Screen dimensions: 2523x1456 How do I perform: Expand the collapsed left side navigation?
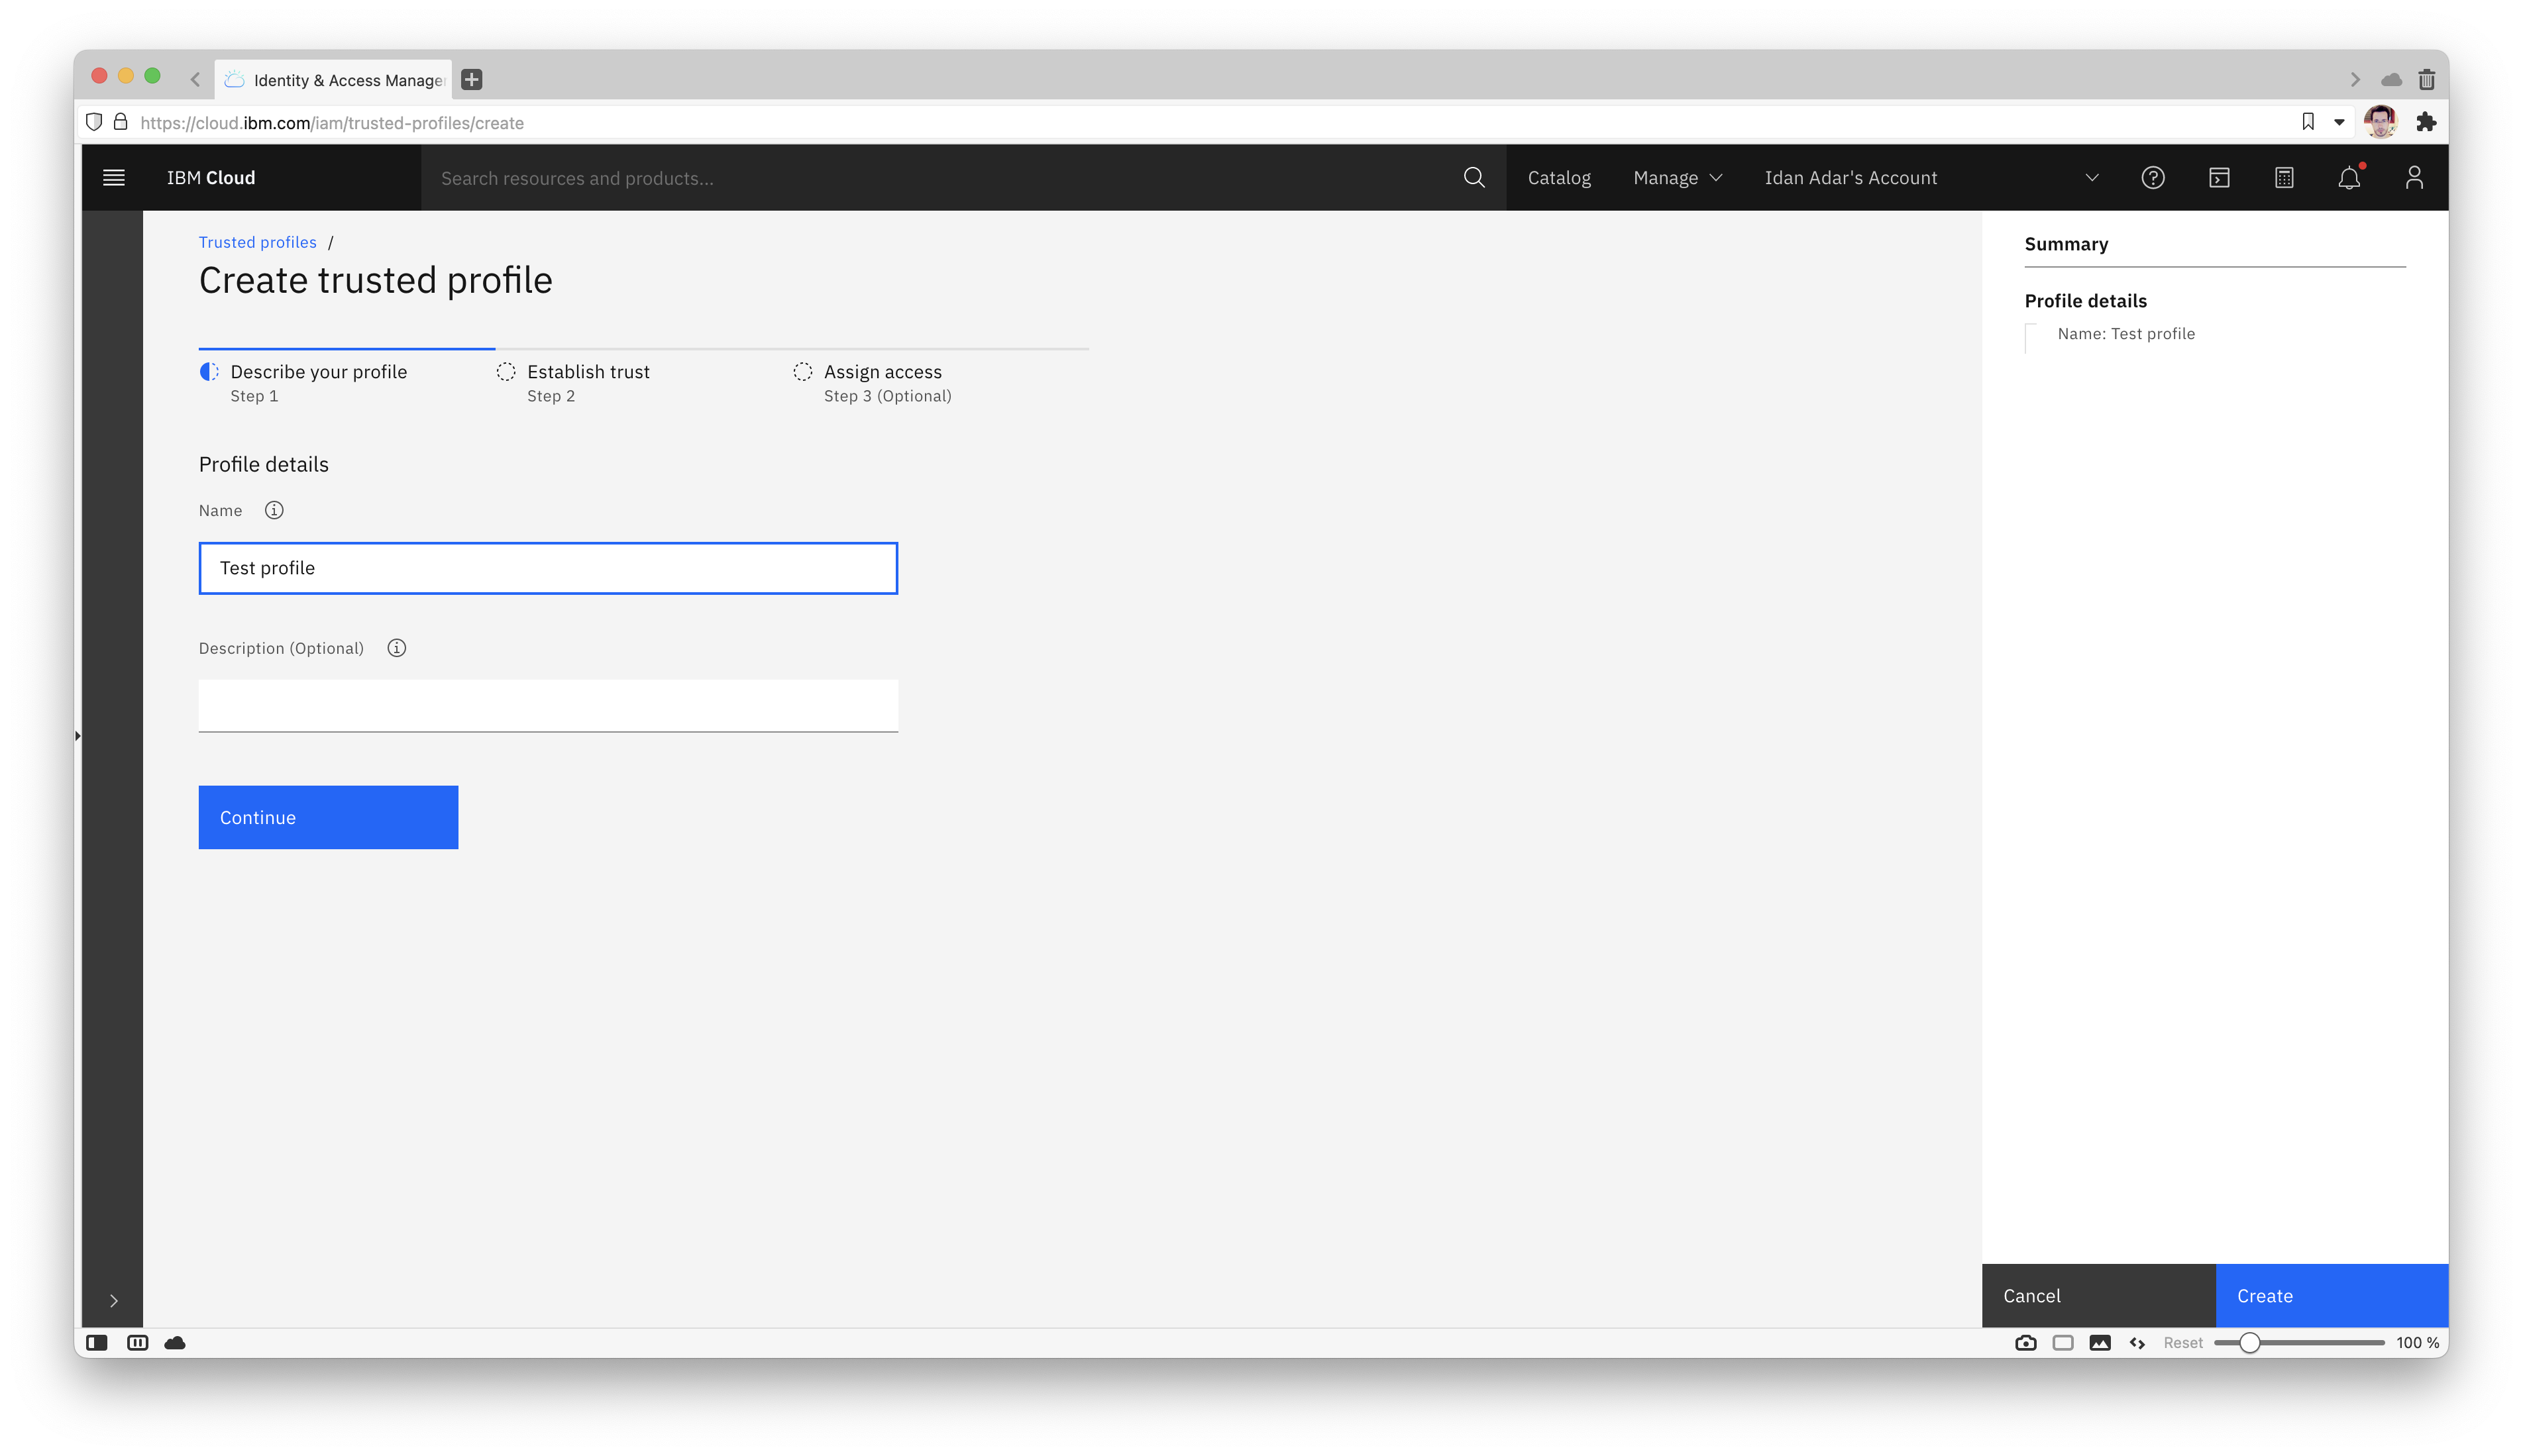point(114,1301)
